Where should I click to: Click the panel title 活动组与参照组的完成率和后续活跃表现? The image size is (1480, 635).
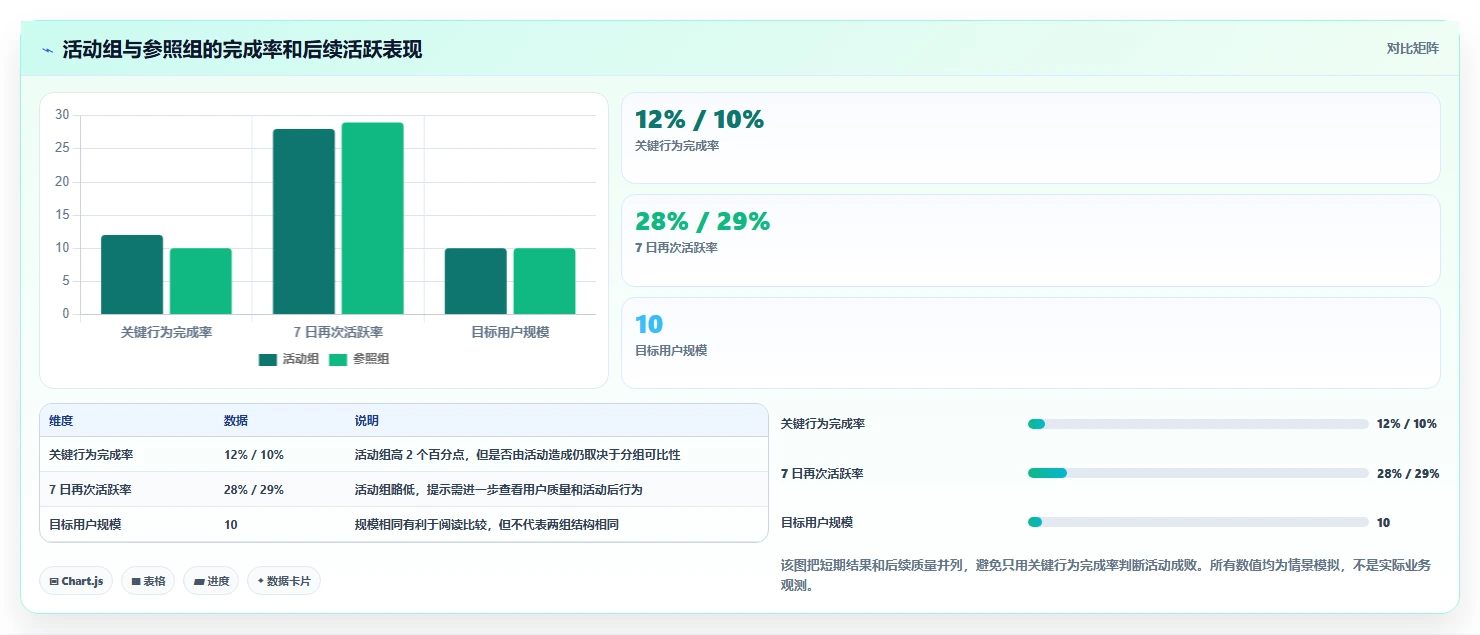(242, 49)
